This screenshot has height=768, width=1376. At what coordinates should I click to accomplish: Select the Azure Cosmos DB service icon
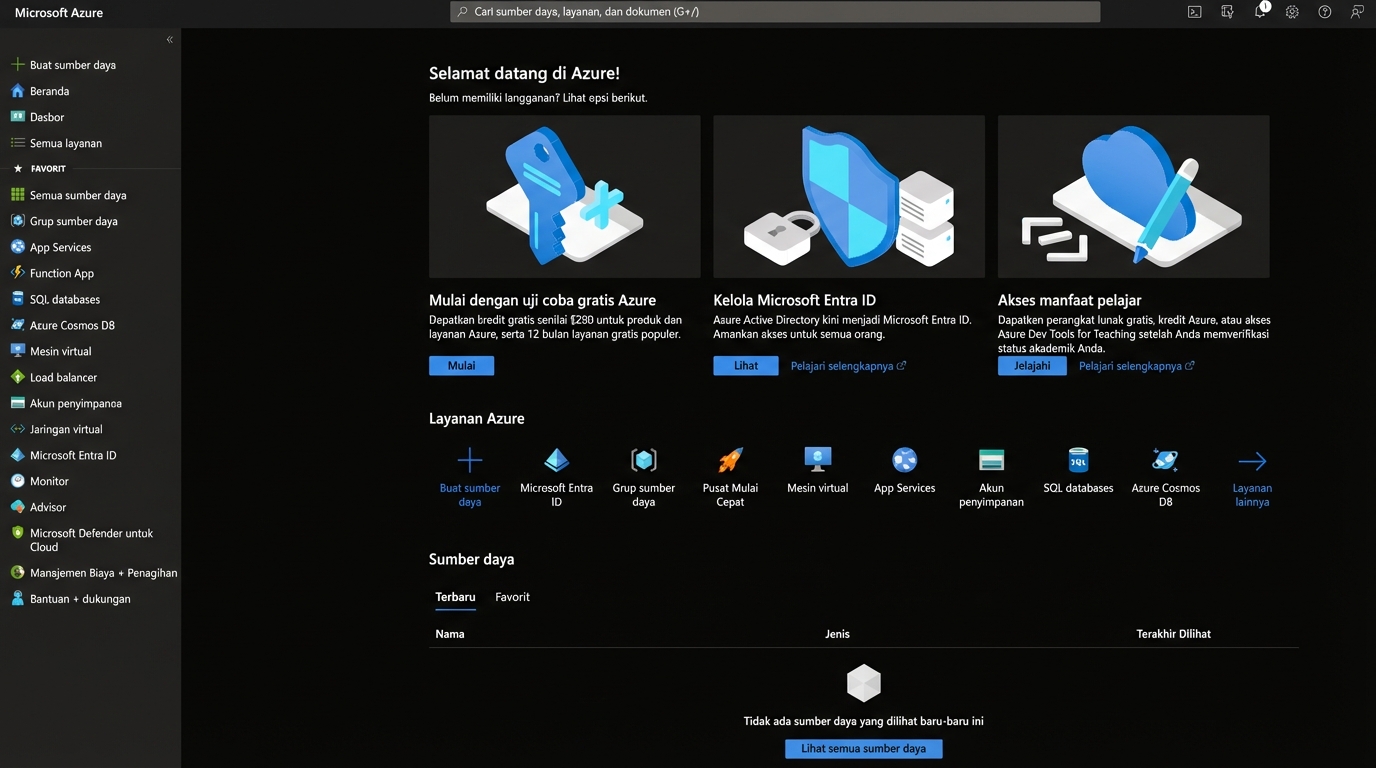(x=1165, y=460)
